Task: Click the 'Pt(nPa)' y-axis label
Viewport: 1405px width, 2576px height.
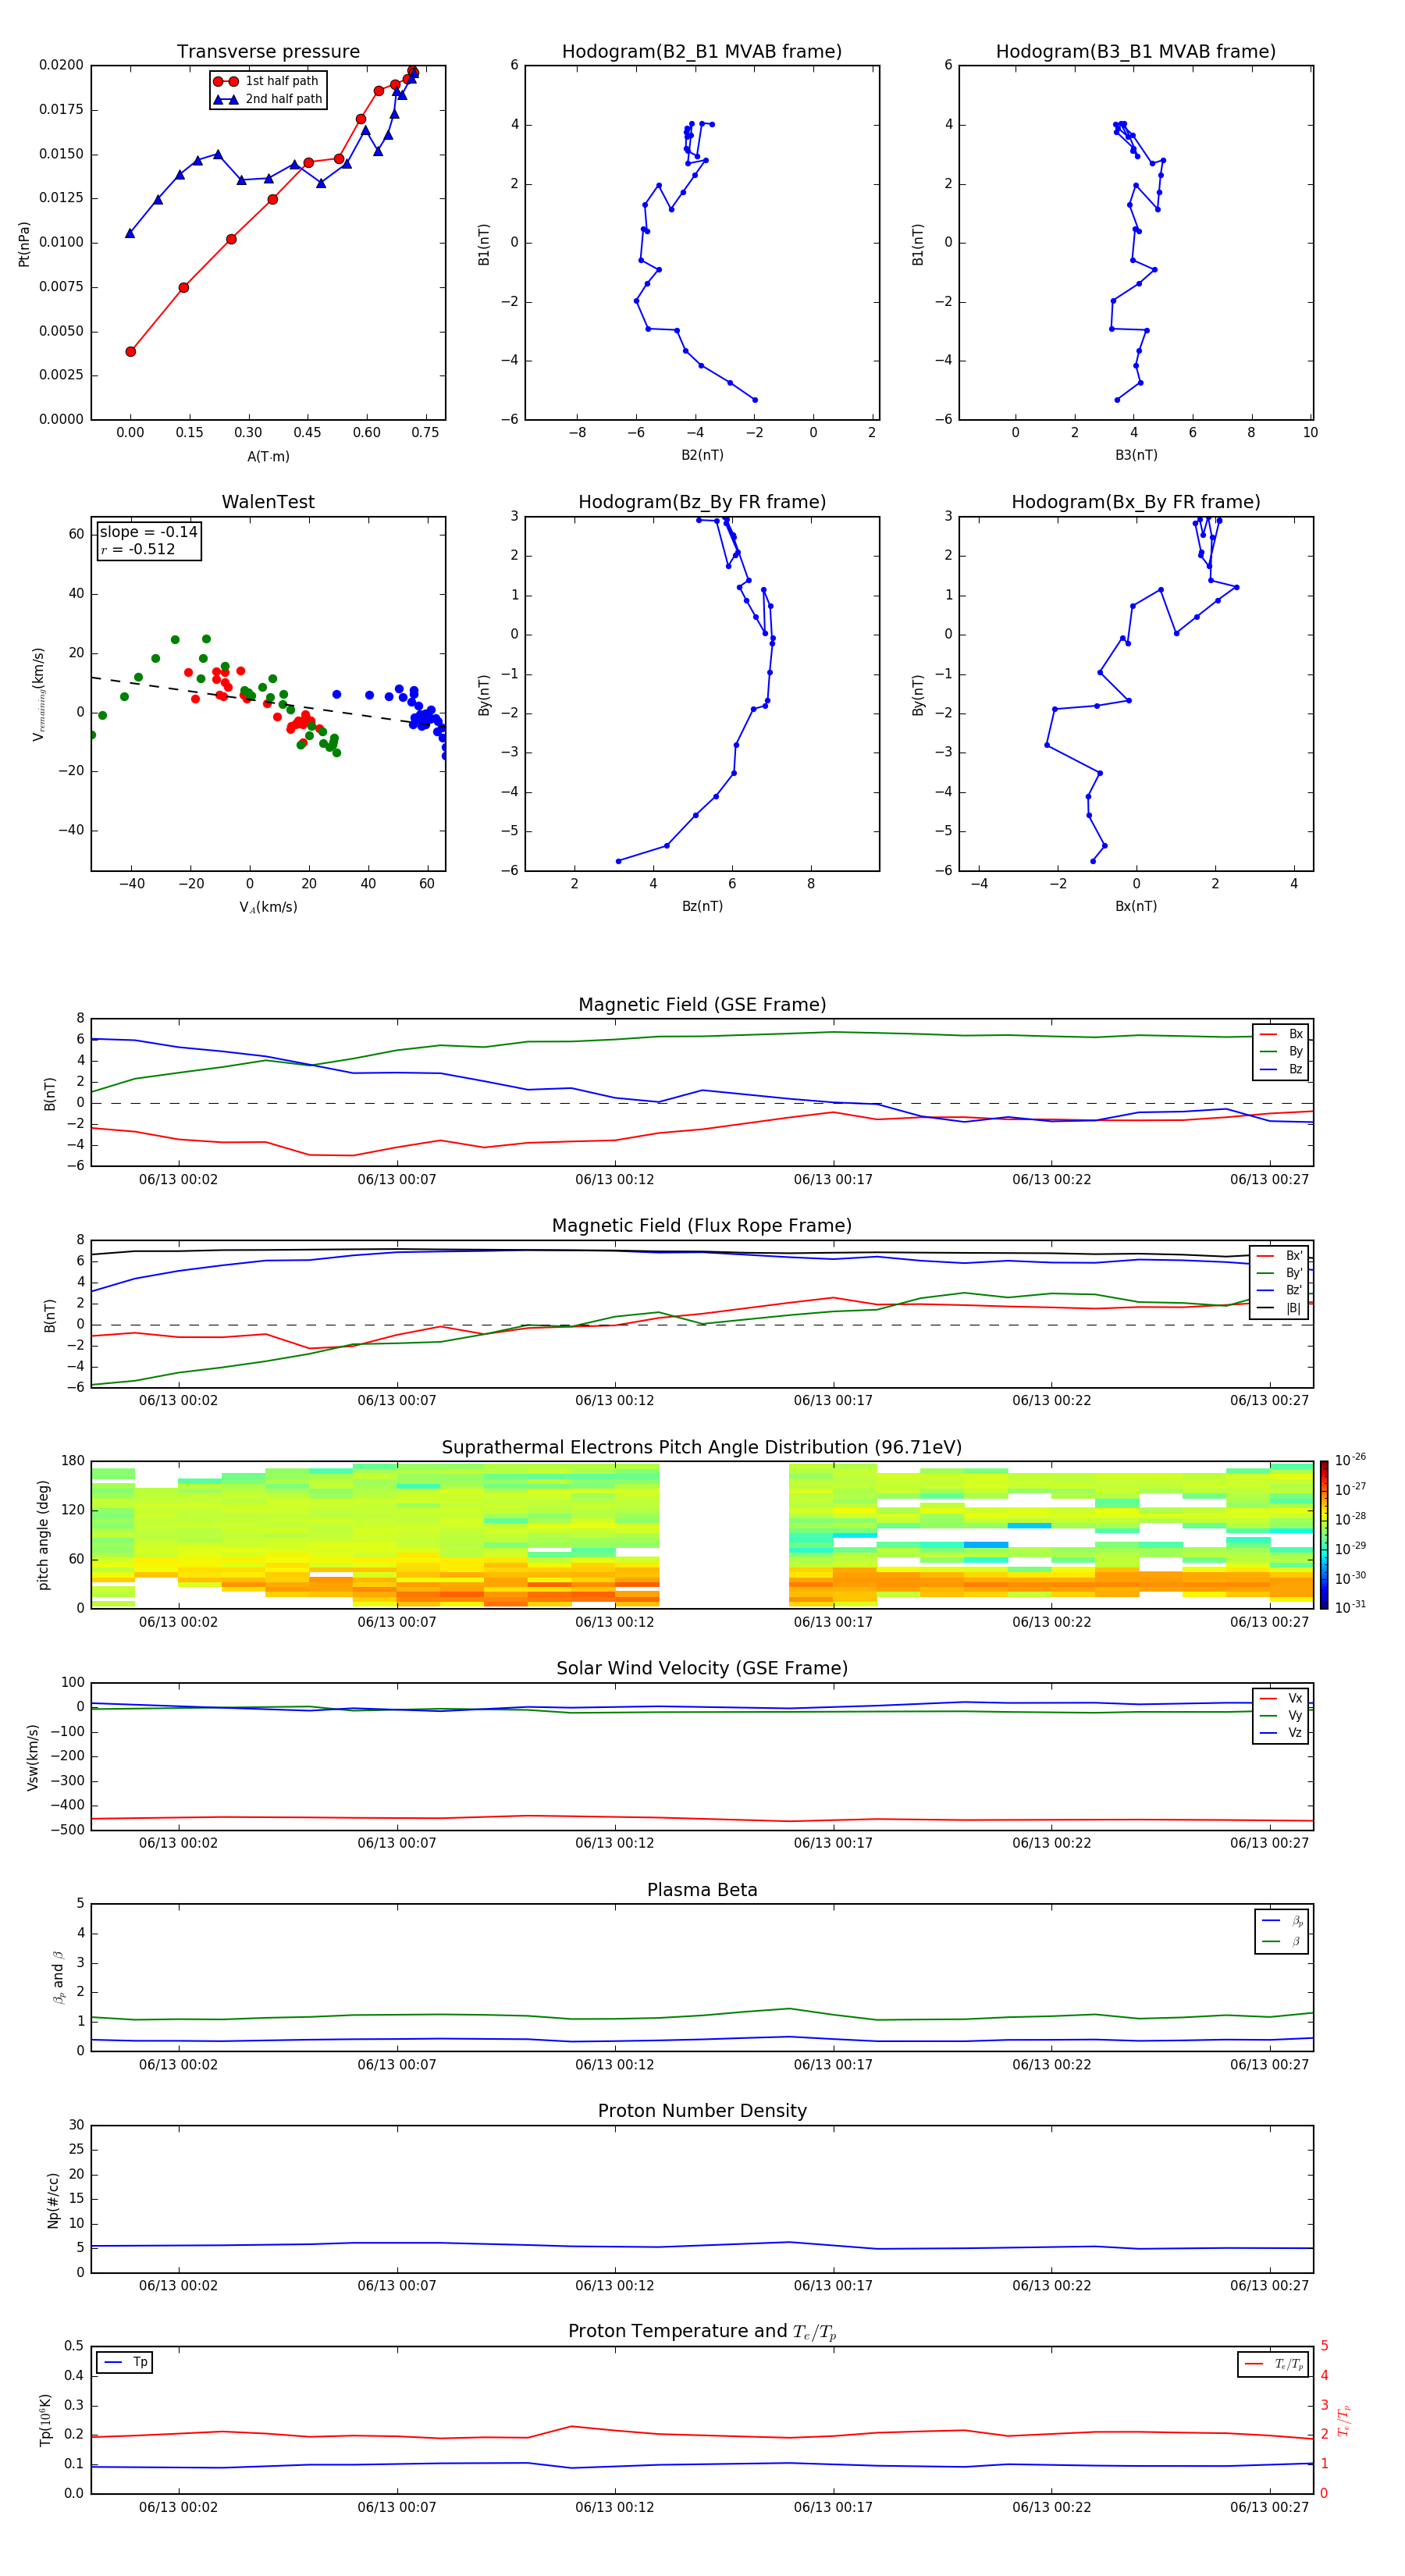Action: click(24, 244)
